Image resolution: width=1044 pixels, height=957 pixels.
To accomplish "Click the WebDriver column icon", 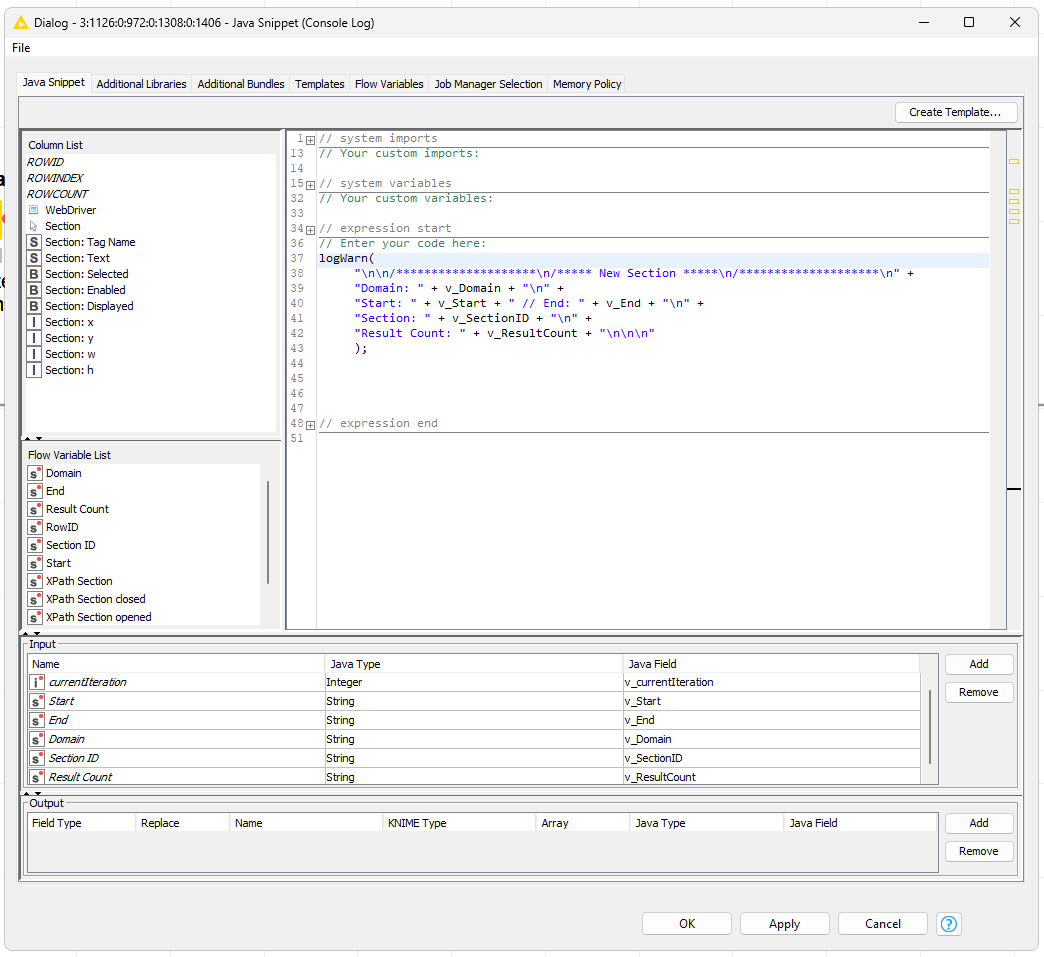I will 34,210.
